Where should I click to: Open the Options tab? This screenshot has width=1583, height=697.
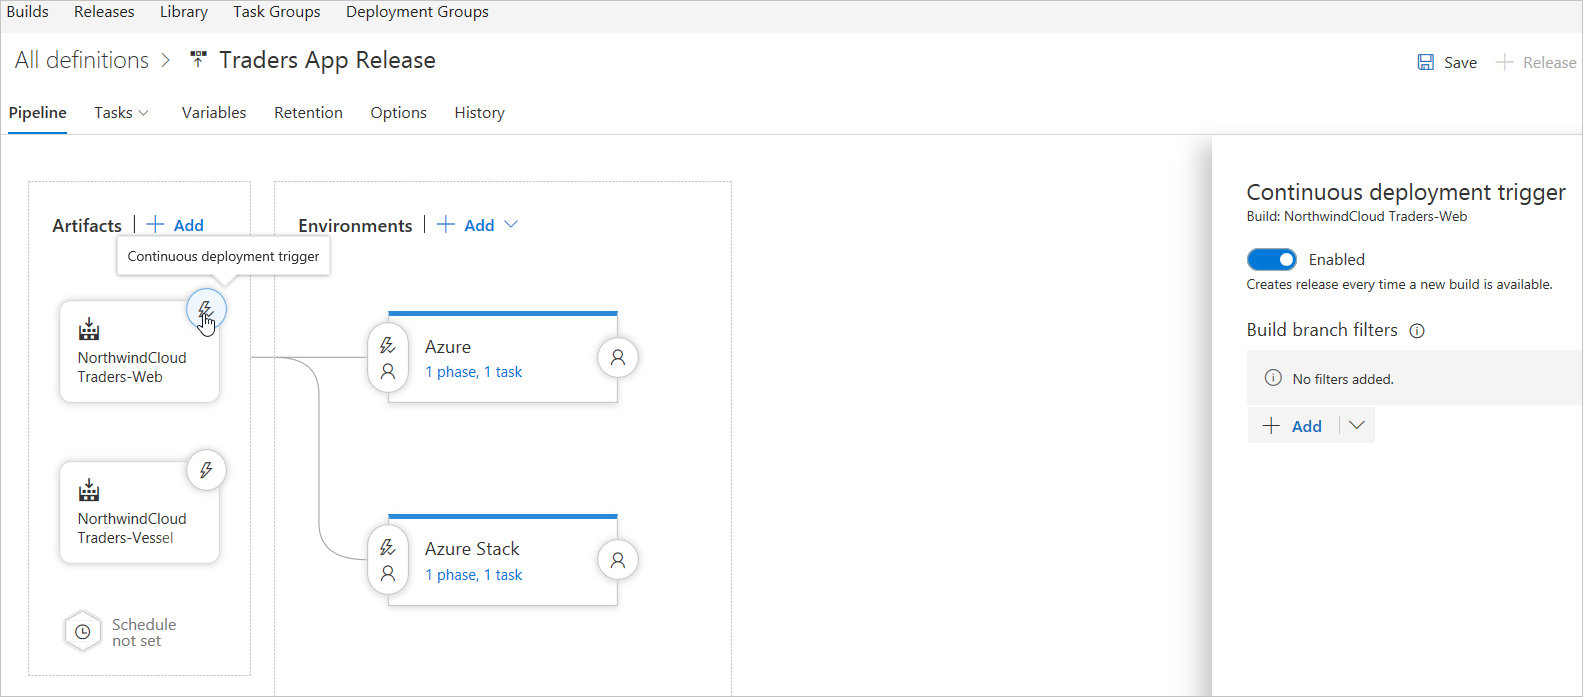[x=398, y=113]
